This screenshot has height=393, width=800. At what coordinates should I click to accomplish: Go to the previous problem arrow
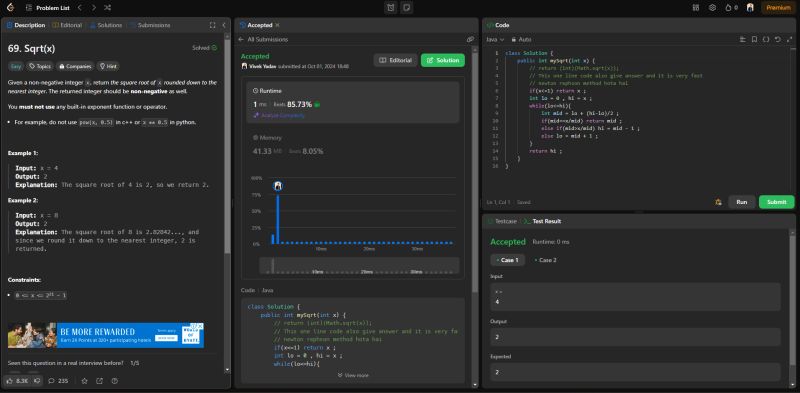[x=80, y=8]
